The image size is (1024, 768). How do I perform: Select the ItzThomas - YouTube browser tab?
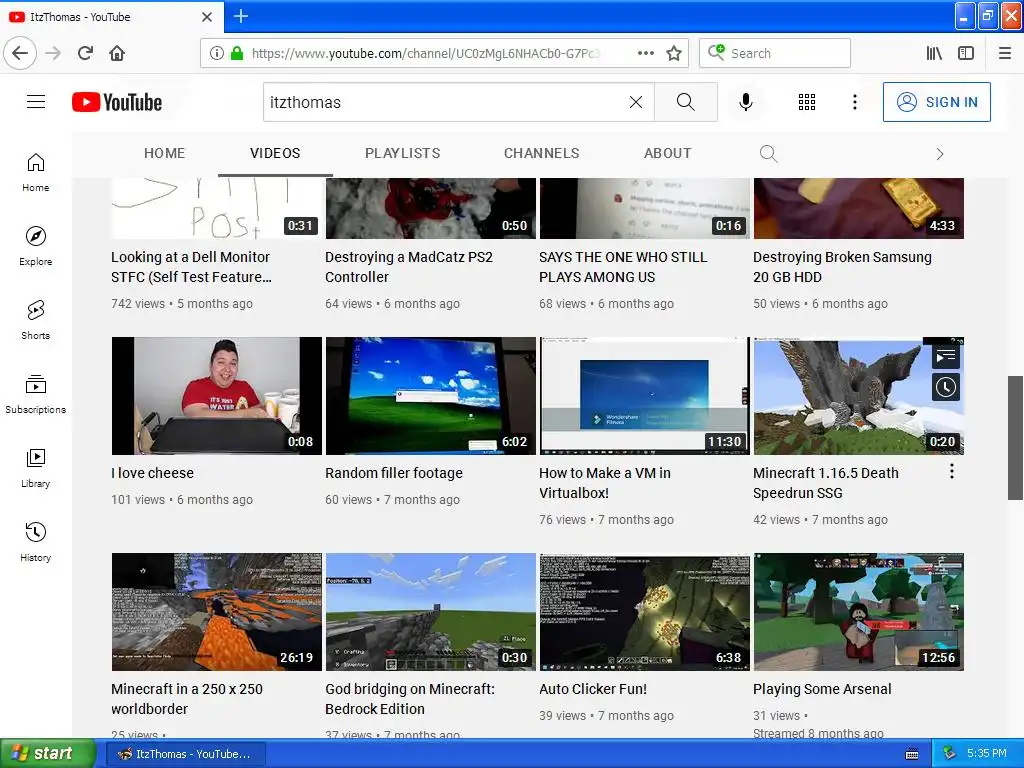point(112,17)
